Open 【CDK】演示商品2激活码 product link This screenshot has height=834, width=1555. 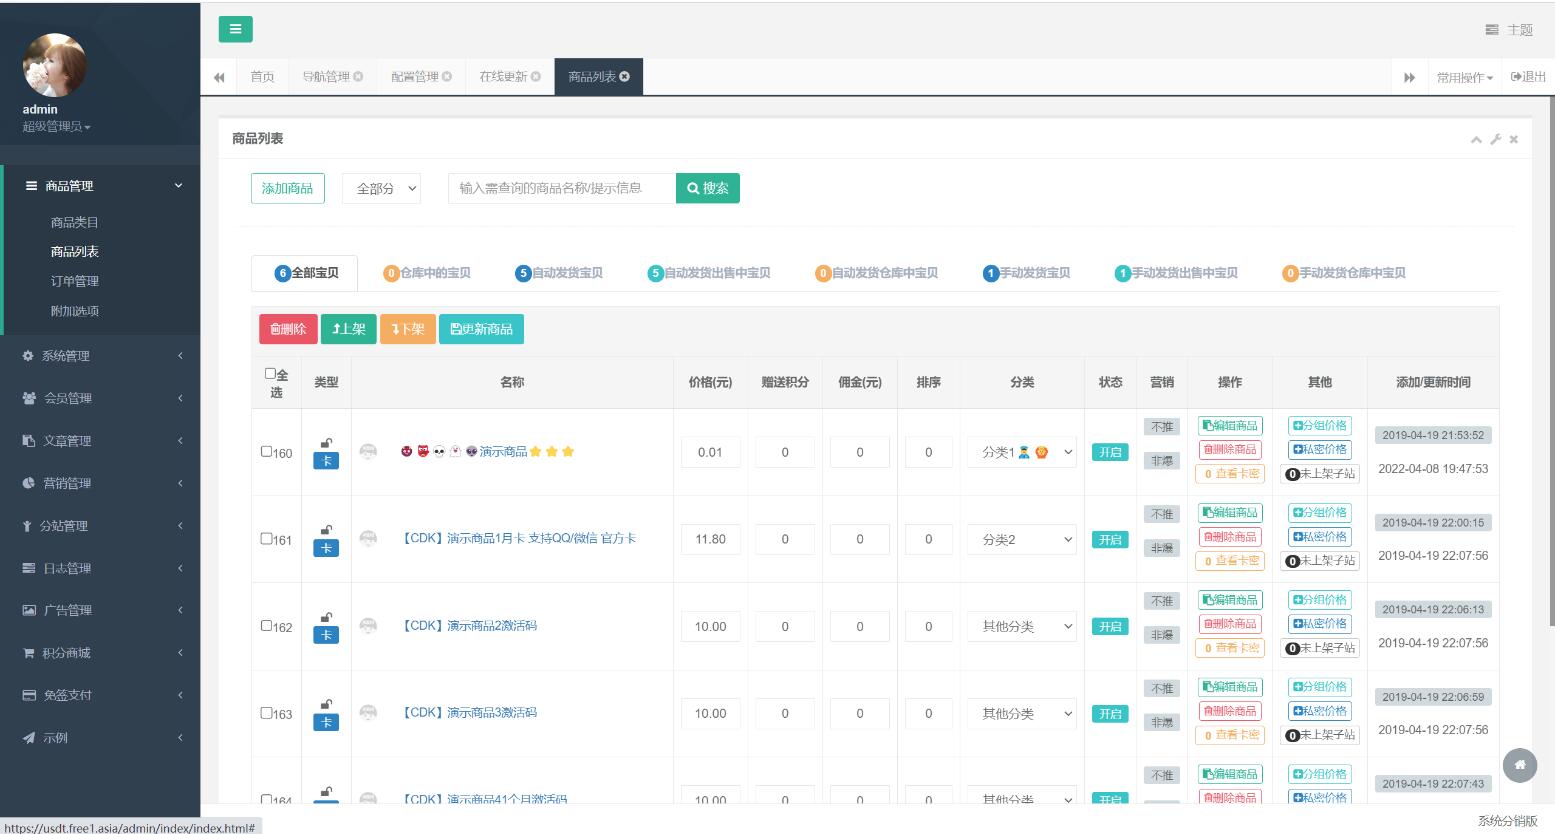click(468, 626)
